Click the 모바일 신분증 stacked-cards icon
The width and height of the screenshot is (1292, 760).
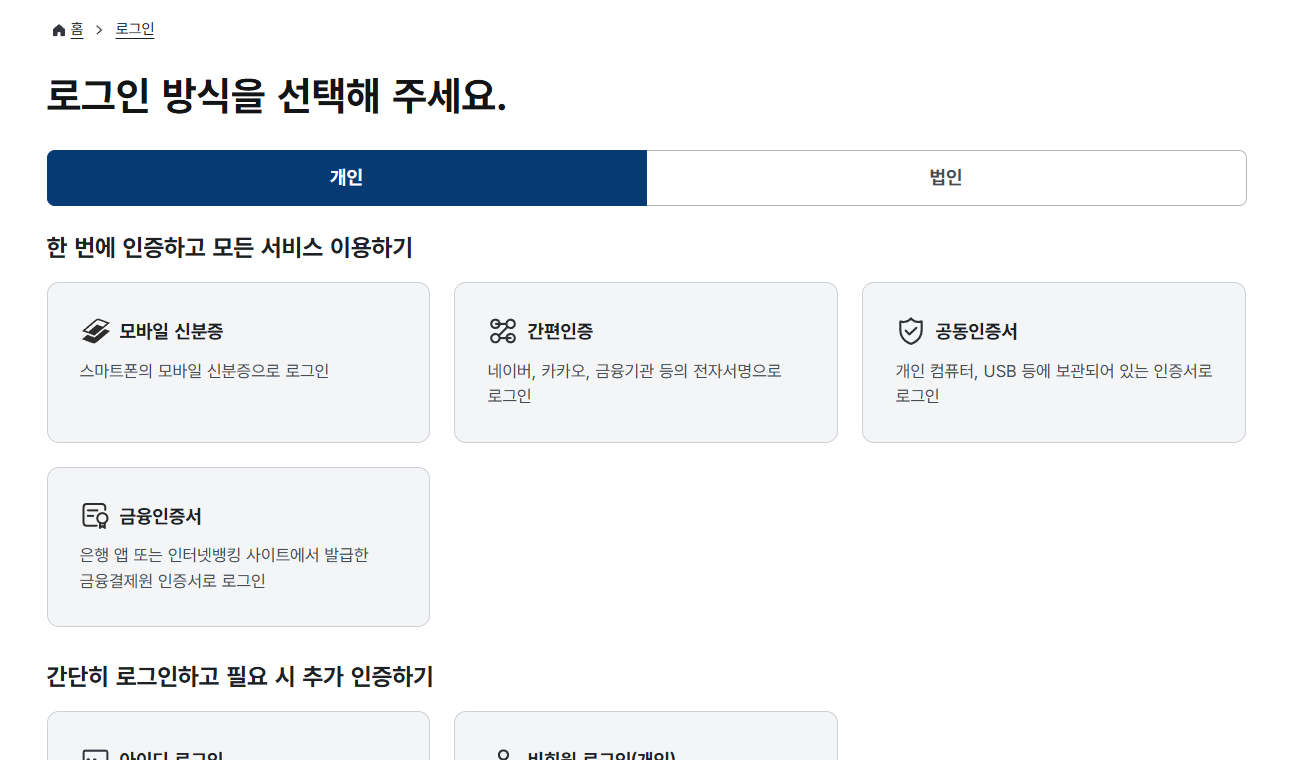[x=95, y=331]
